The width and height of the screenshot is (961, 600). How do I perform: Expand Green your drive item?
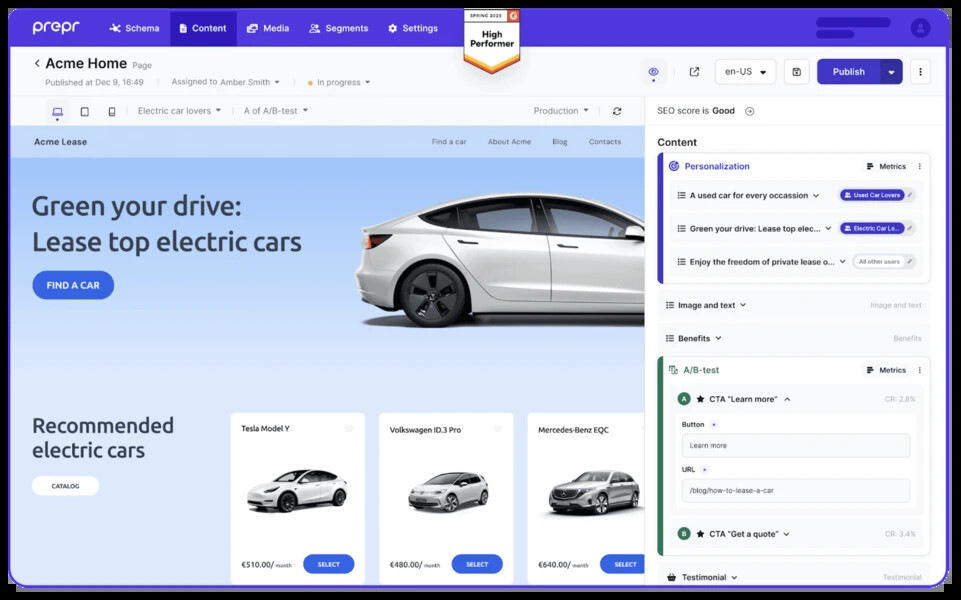click(x=828, y=229)
